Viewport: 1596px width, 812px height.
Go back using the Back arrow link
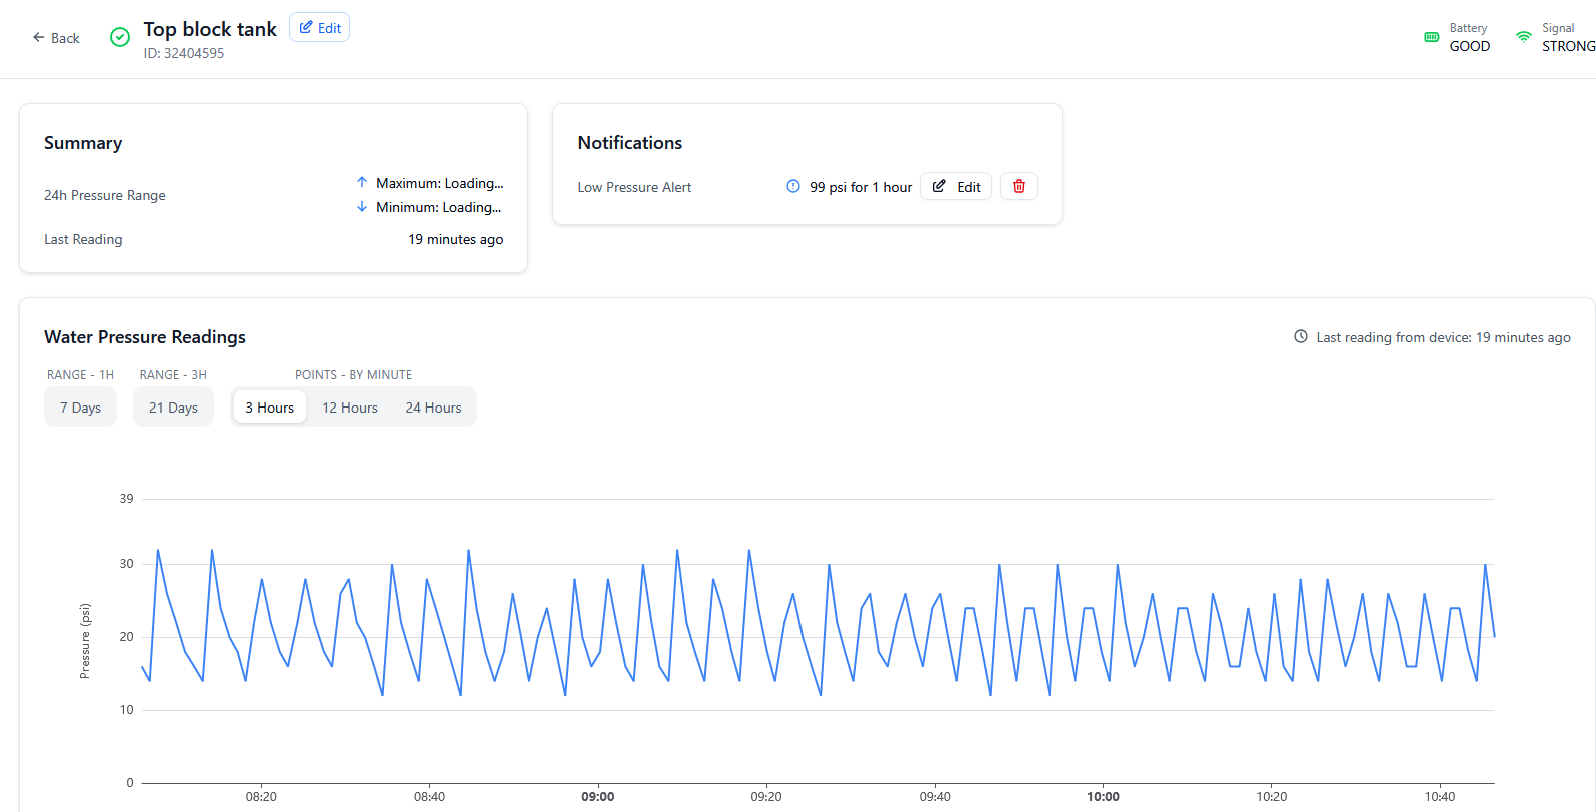click(x=56, y=38)
